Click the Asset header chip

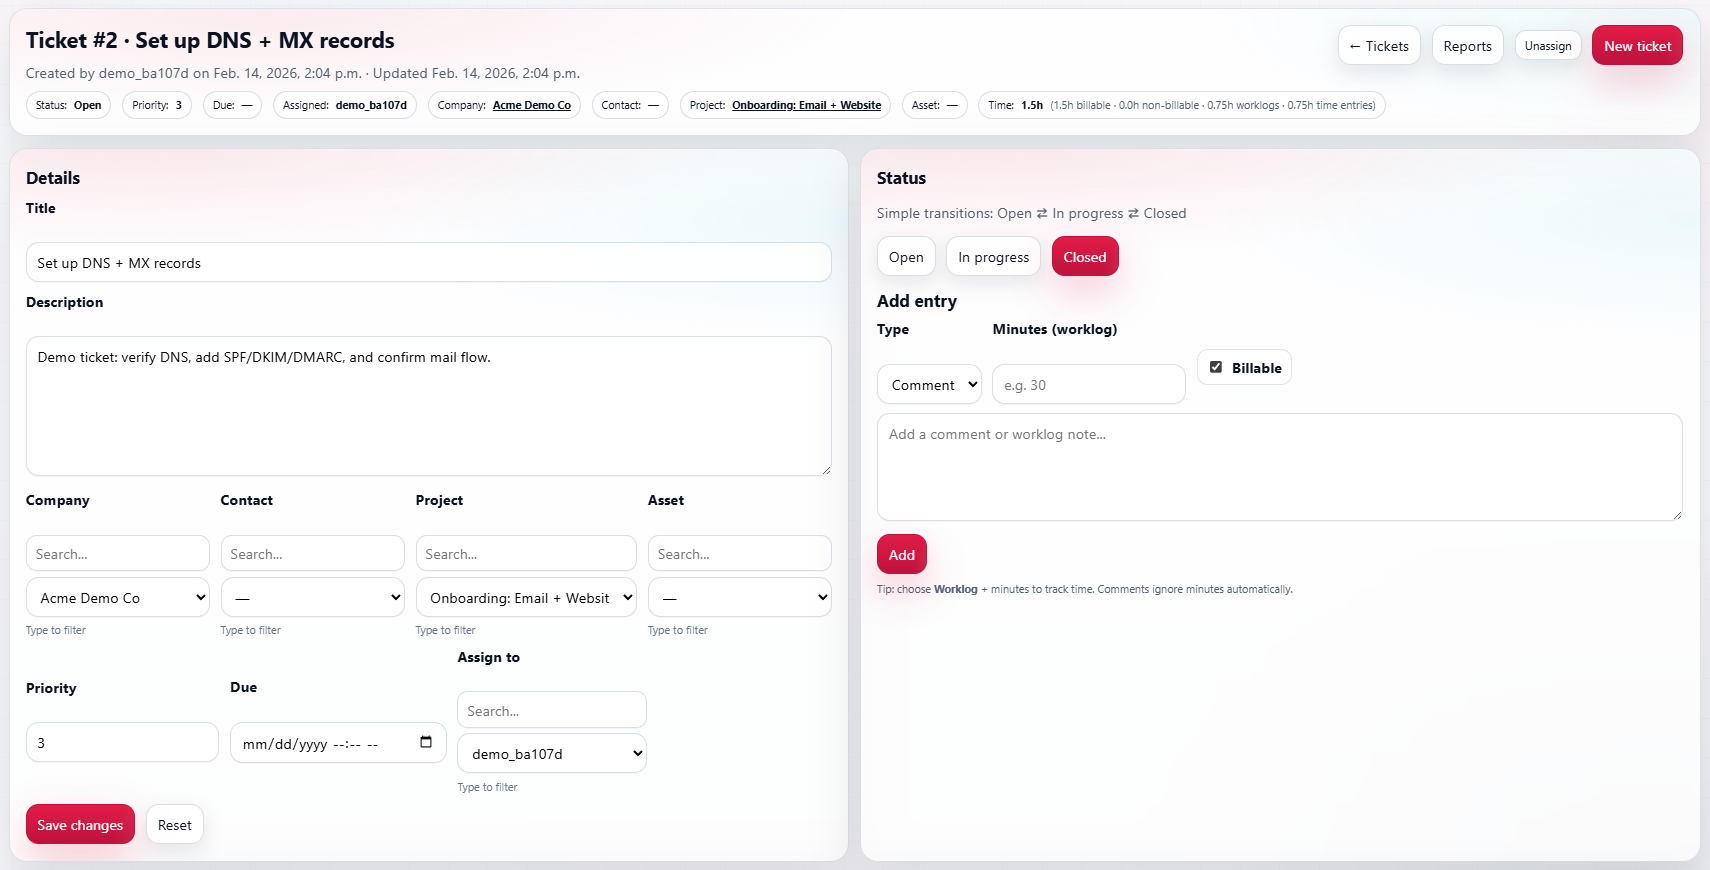tap(935, 105)
